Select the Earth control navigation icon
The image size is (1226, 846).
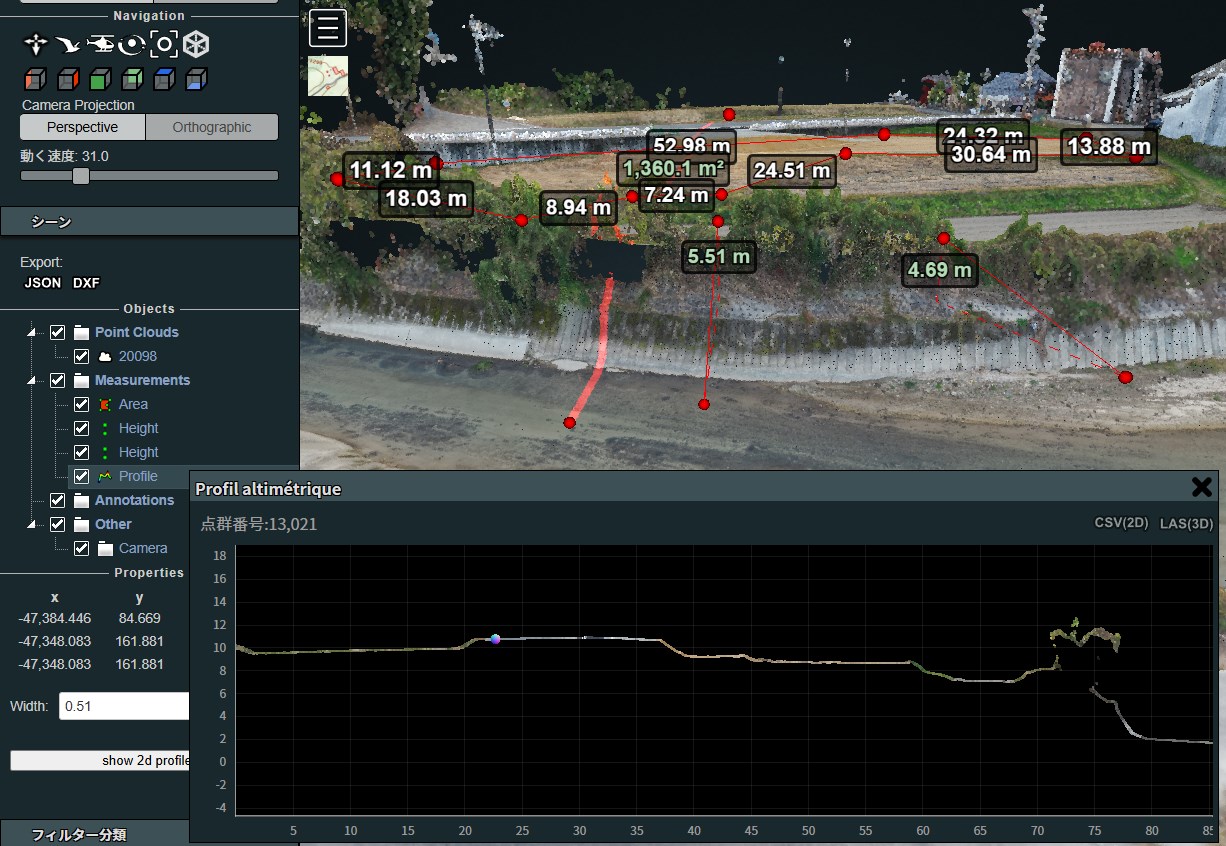[36, 44]
